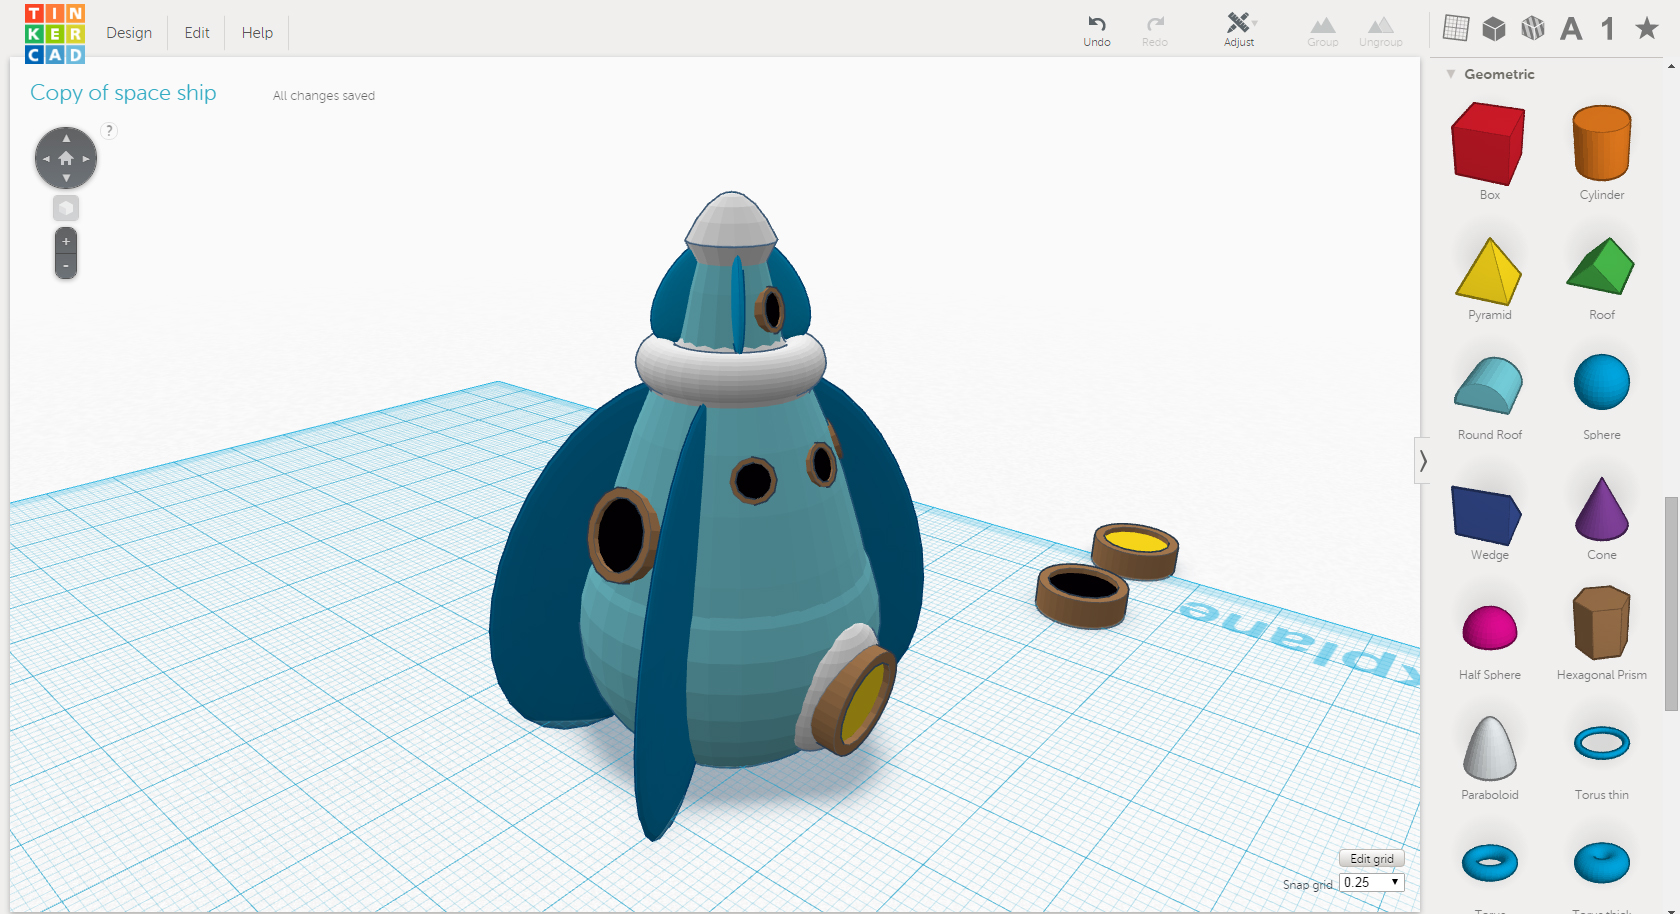Click the Redo button
1680x914 pixels.
[x=1155, y=30]
